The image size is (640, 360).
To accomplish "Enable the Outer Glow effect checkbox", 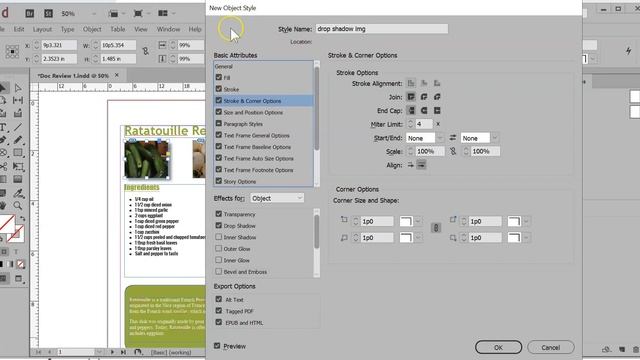I will tap(219, 248).
